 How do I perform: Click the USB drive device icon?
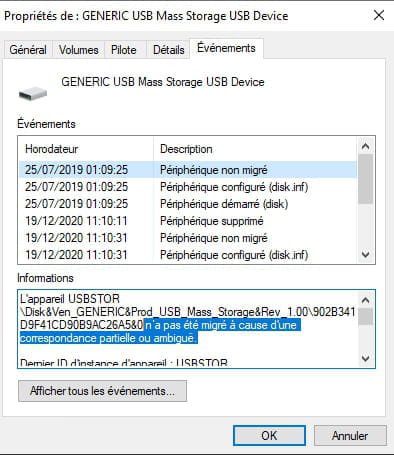[33, 93]
